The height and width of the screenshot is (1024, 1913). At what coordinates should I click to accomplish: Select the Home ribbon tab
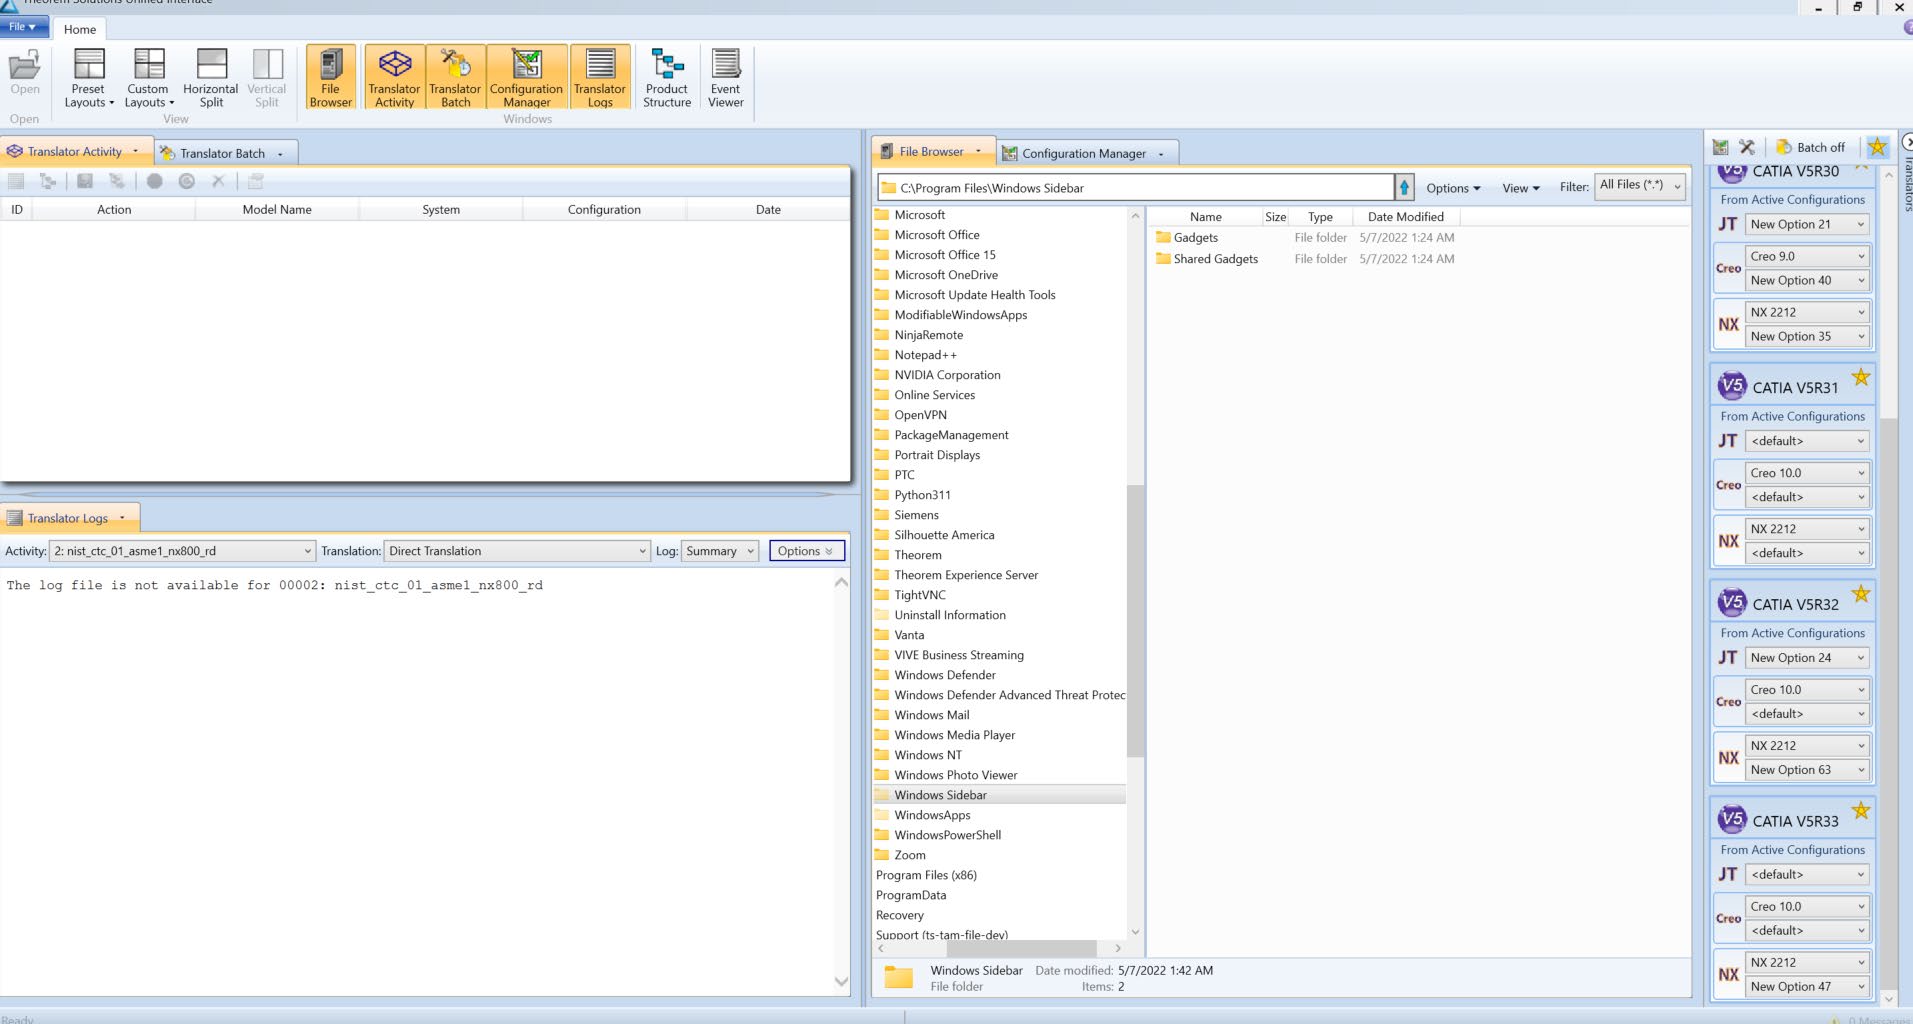tap(80, 29)
